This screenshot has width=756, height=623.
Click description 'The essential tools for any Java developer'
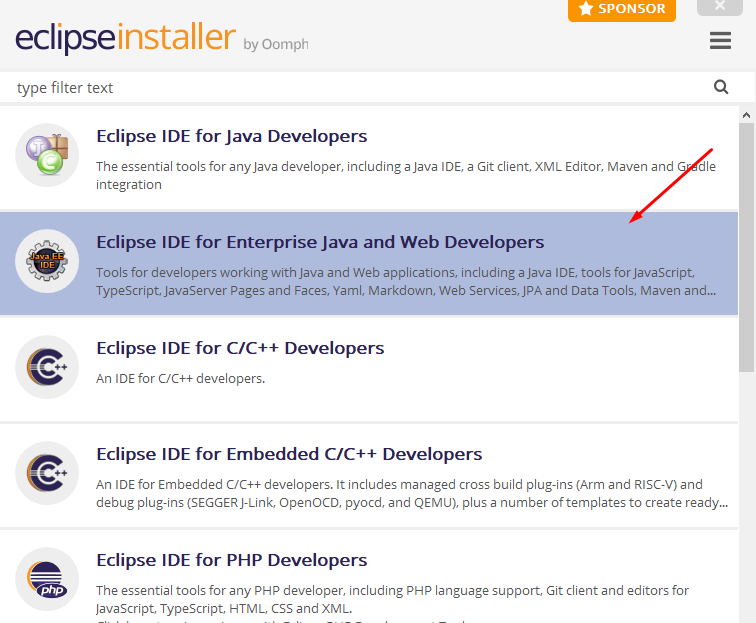point(406,176)
